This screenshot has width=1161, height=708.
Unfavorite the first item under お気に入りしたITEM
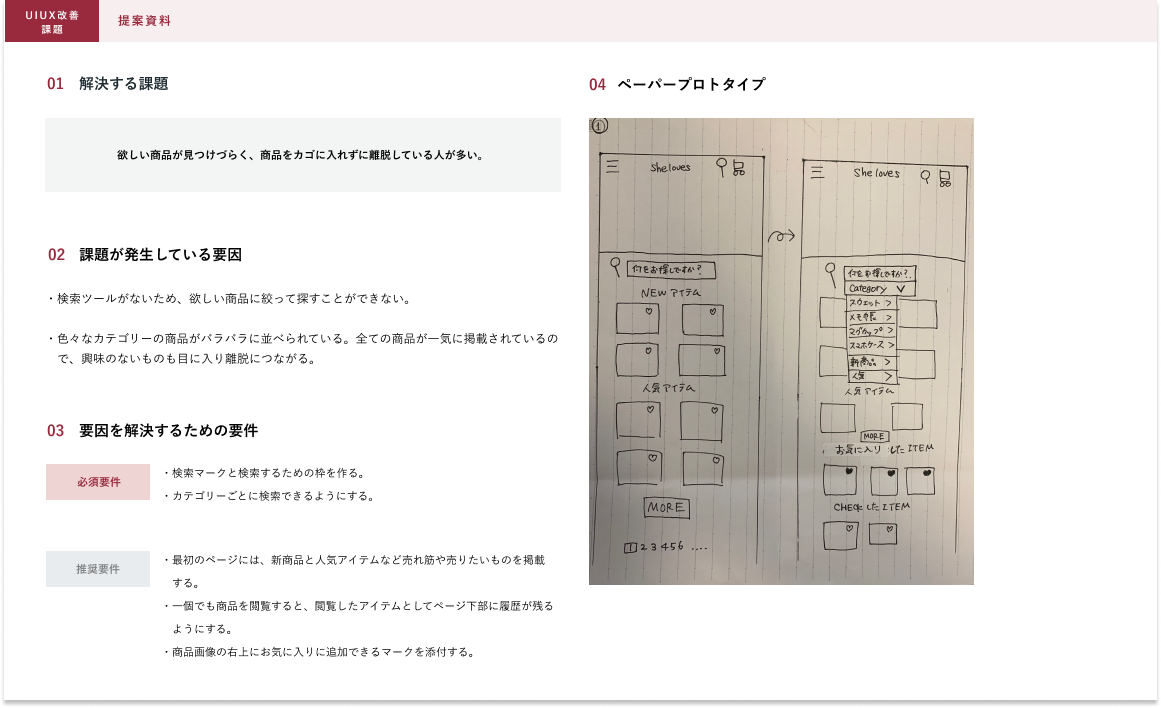tap(848, 471)
